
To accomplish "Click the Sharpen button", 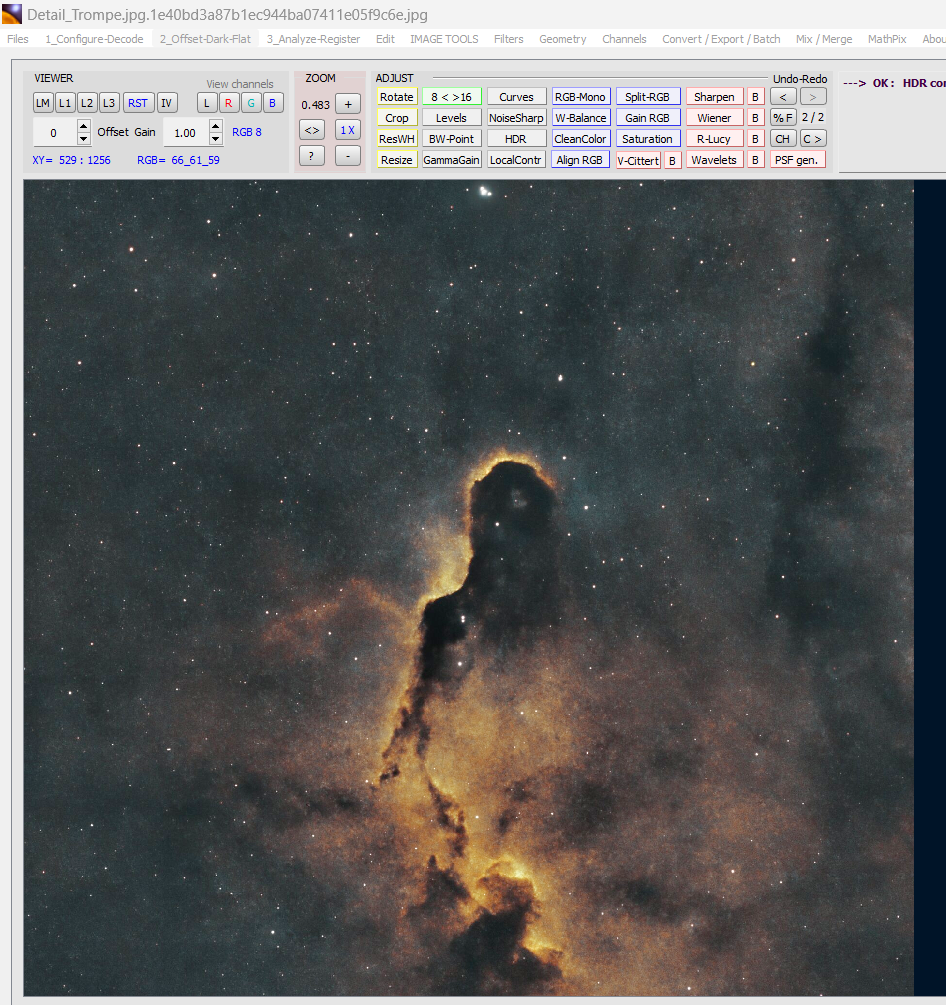I will [714, 97].
